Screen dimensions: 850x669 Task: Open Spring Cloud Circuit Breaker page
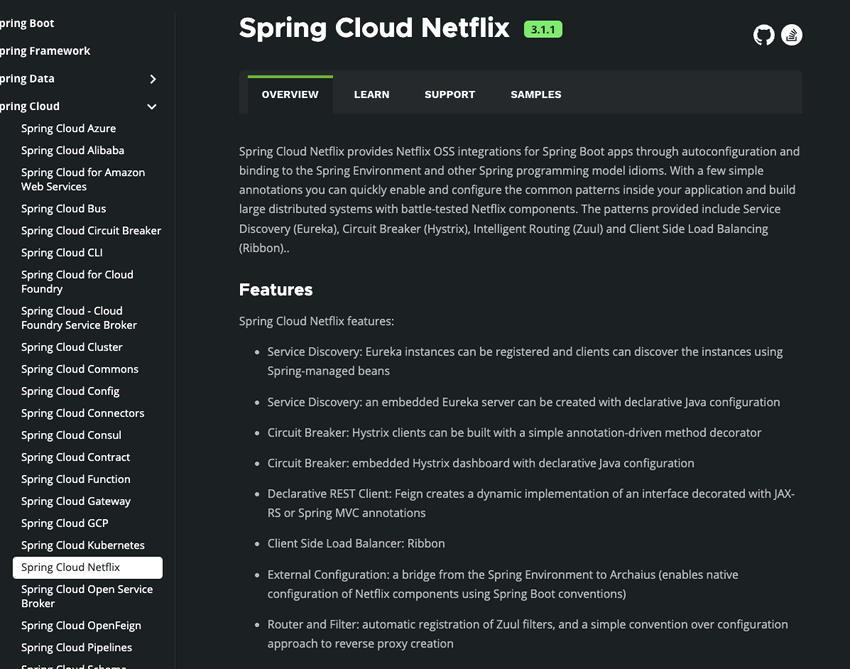(x=91, y=230)
